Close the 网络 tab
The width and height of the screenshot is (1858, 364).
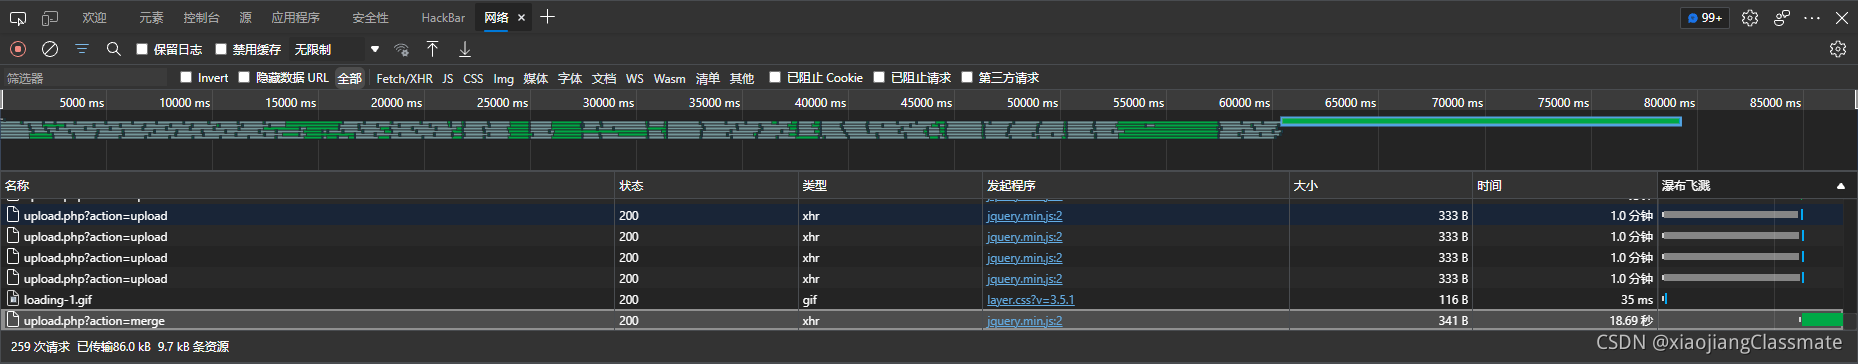coord(521,18)
